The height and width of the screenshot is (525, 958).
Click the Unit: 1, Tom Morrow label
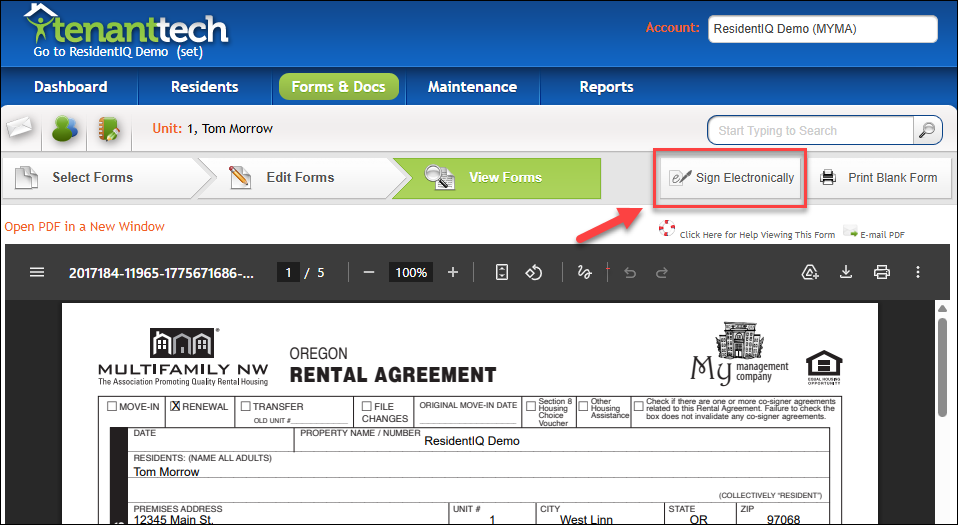coord(212,128)
